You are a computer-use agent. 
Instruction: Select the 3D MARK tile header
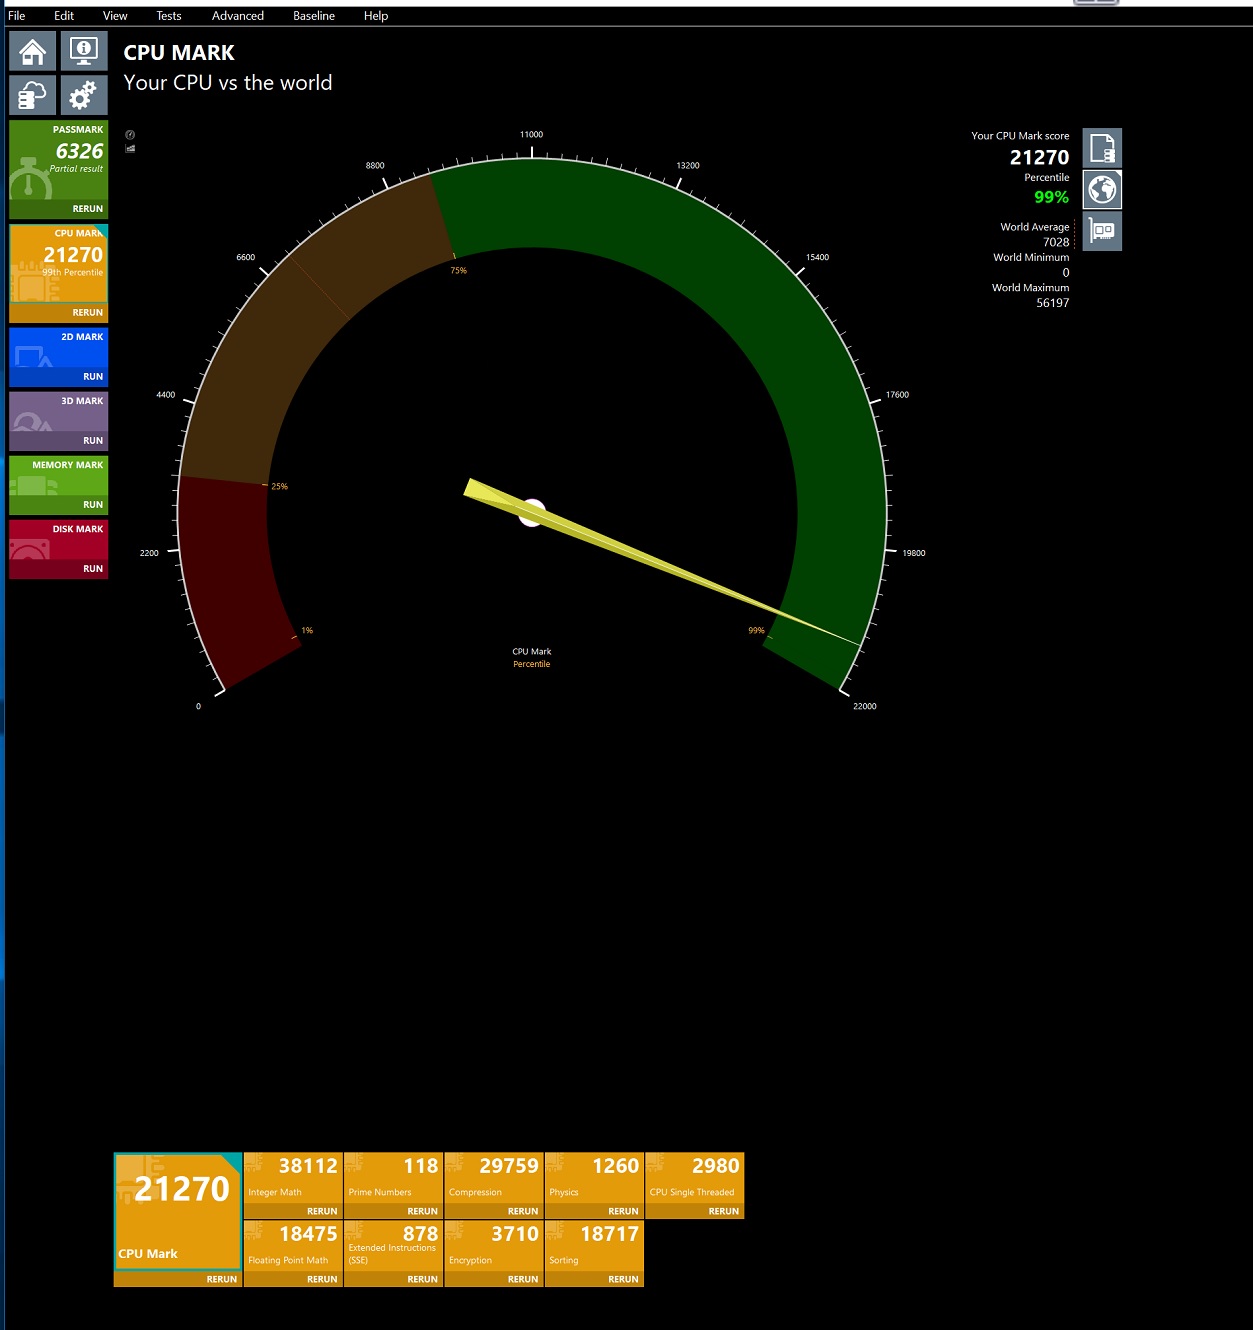(59, 412)
